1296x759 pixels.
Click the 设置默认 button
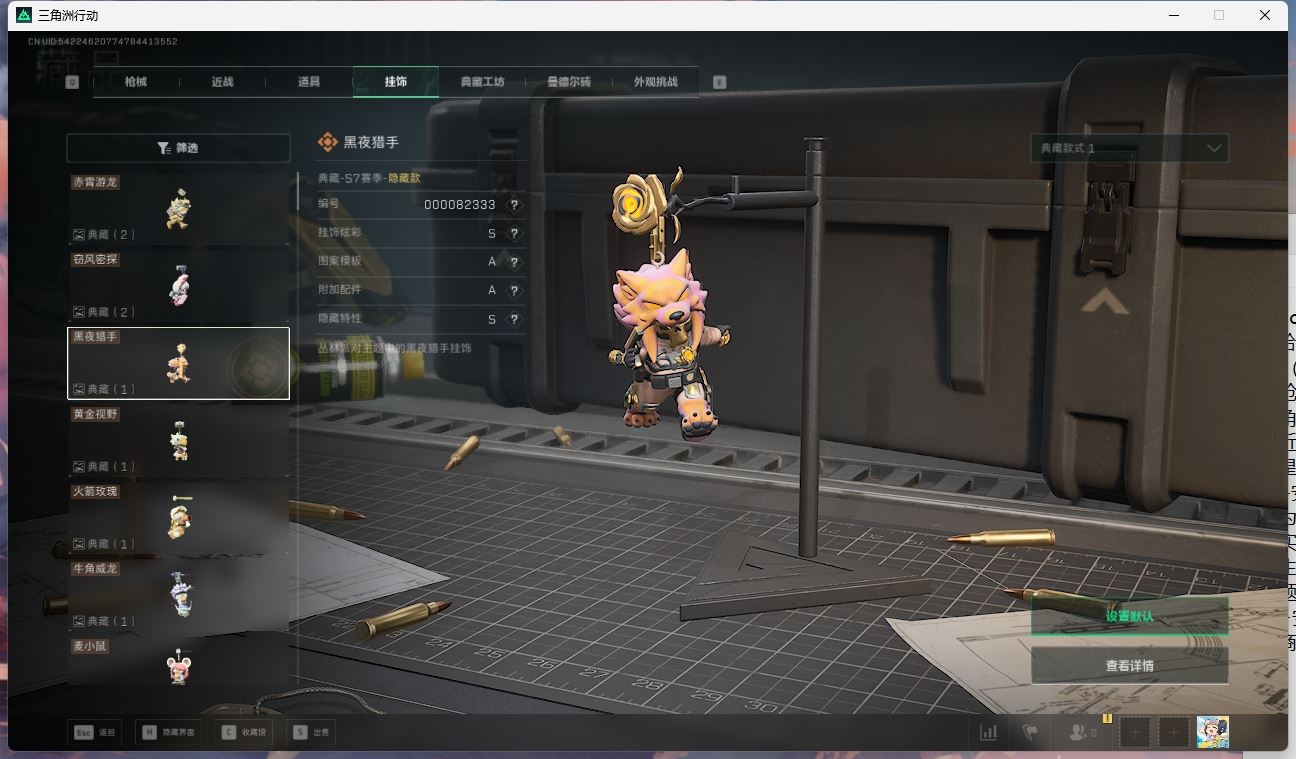coord(1129,617)
